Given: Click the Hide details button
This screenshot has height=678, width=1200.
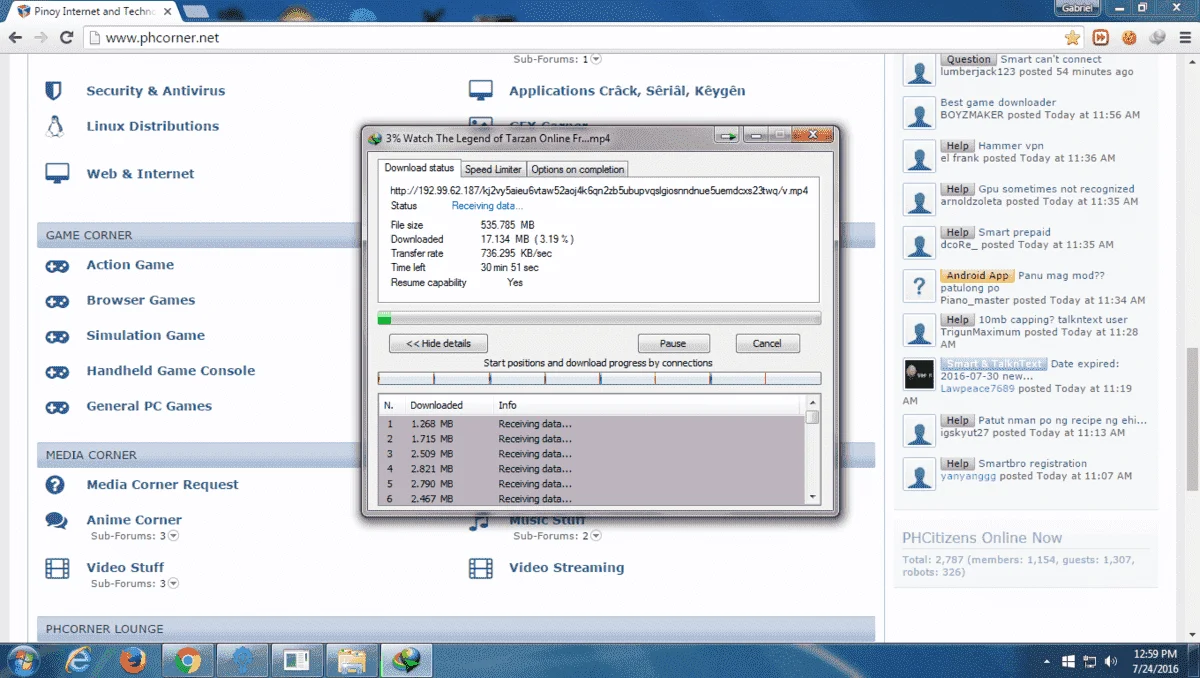Looking at the screenshot, I should pyautogui.click(x=438, y=343).
